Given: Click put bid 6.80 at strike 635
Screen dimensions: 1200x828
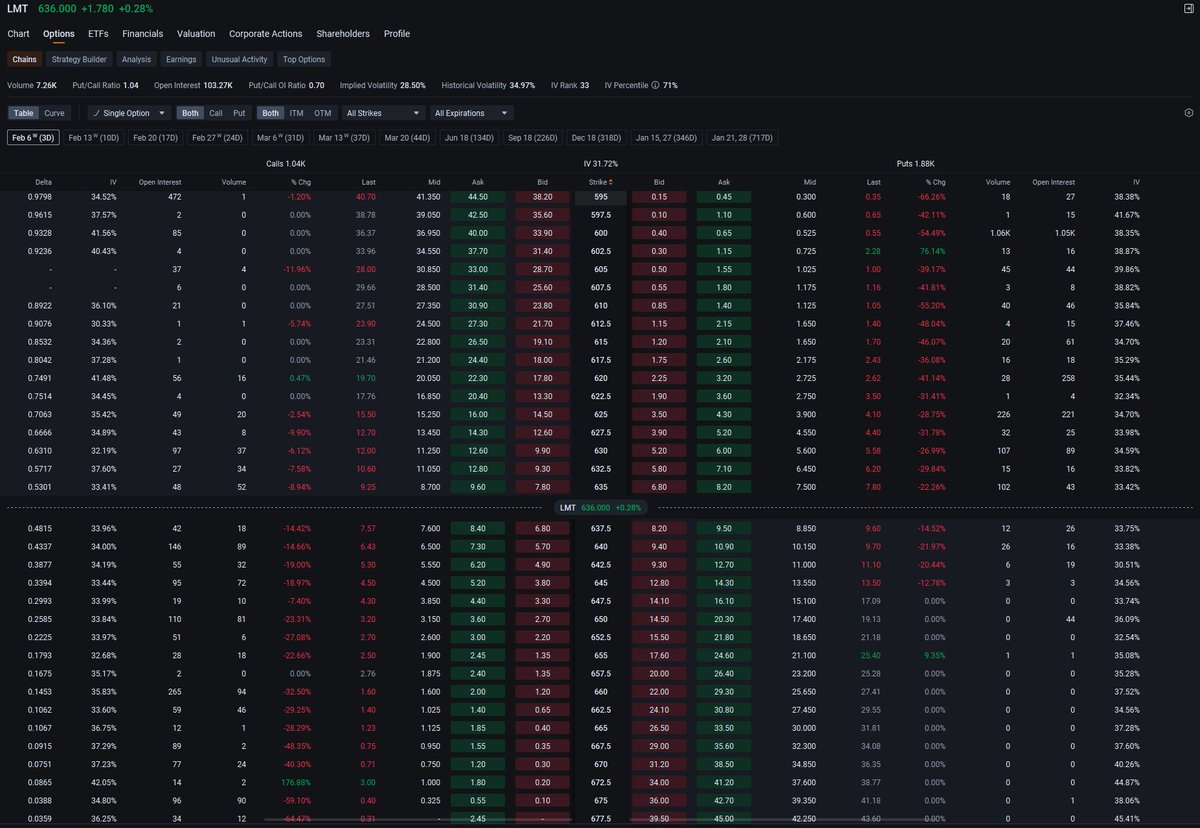Looking at the screenshot, I should (659, 487).
